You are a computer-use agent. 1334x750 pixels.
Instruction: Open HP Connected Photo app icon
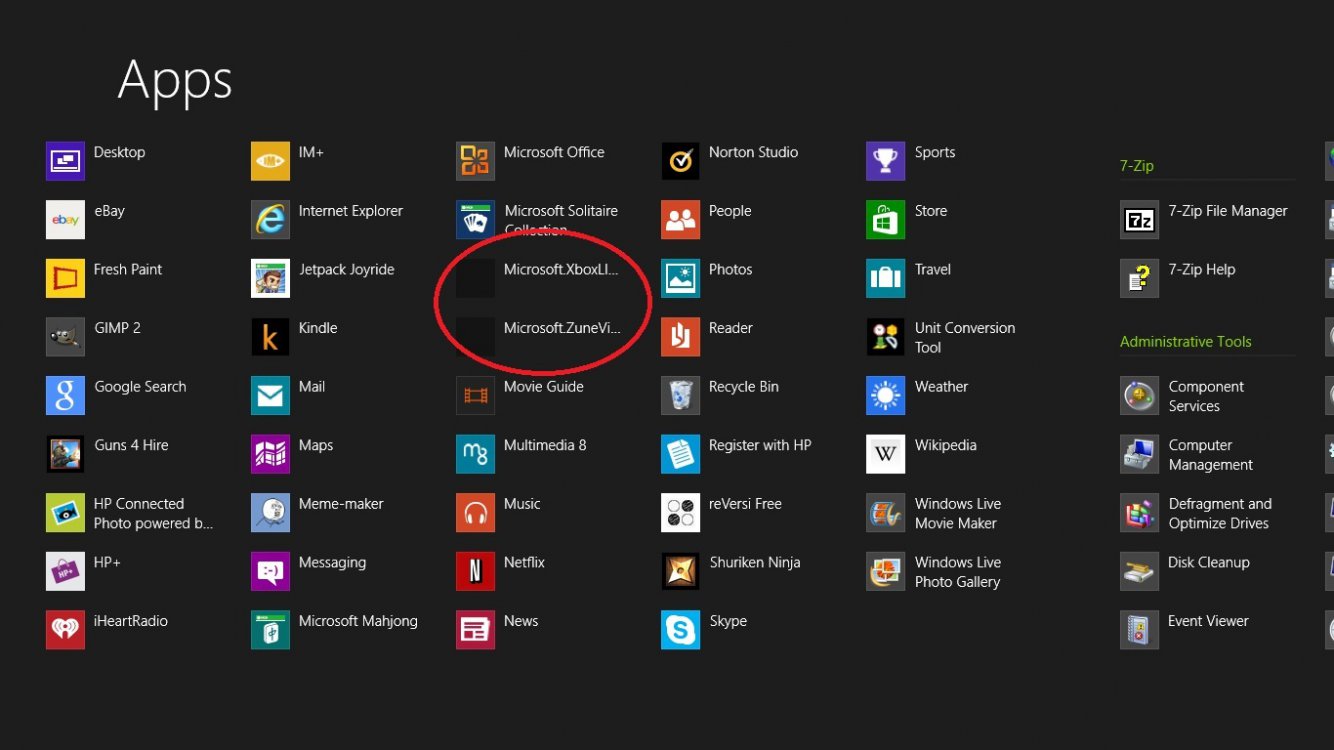click(65, 513)
